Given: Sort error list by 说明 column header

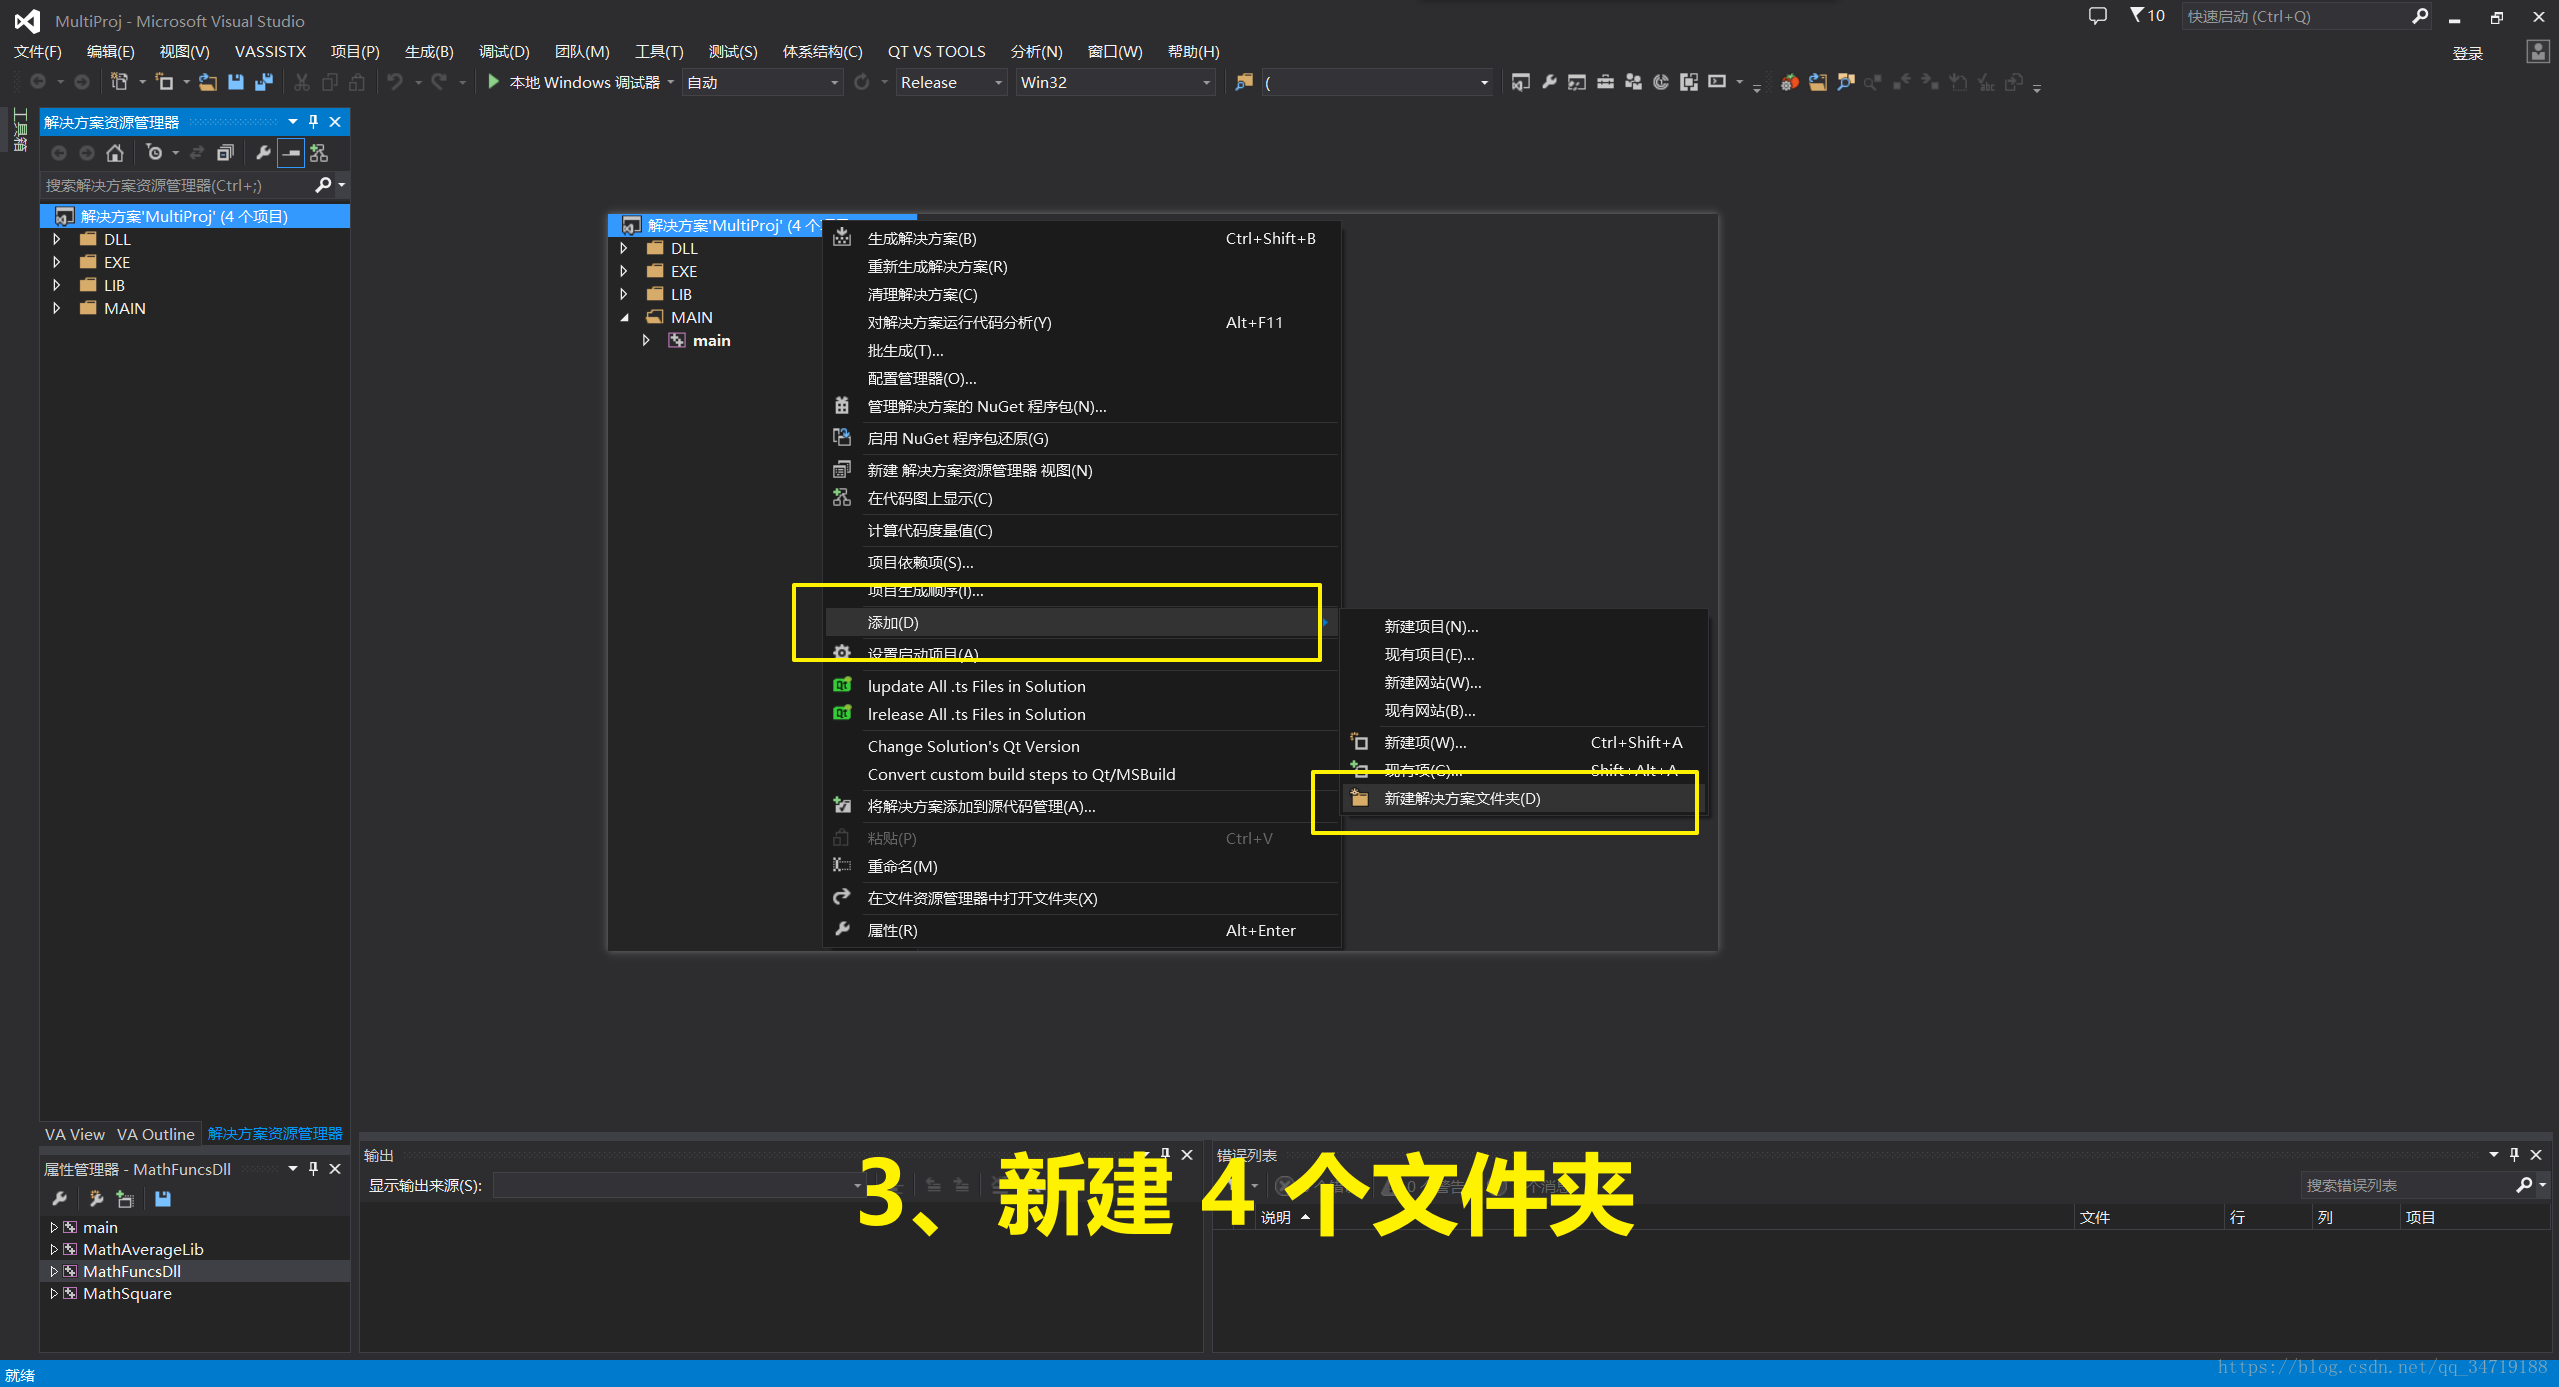Looking at the screenshot, I should pyautogui.click(x=1275, y=1217).
